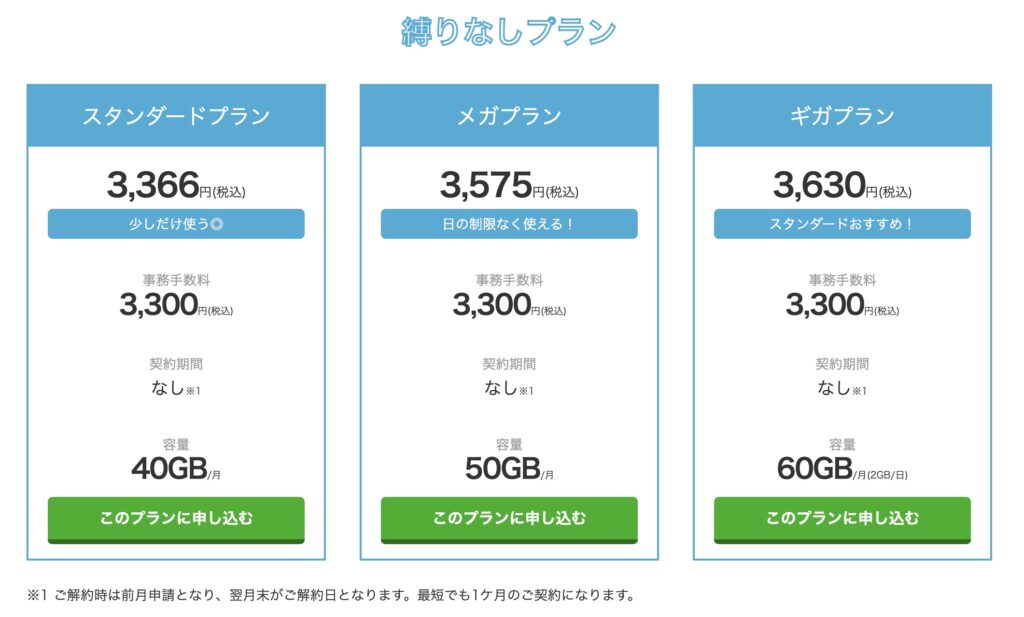Apply for the ギガプラン with green button
The width and height of the screenshot is (1024, 617).
pos(842,520)
